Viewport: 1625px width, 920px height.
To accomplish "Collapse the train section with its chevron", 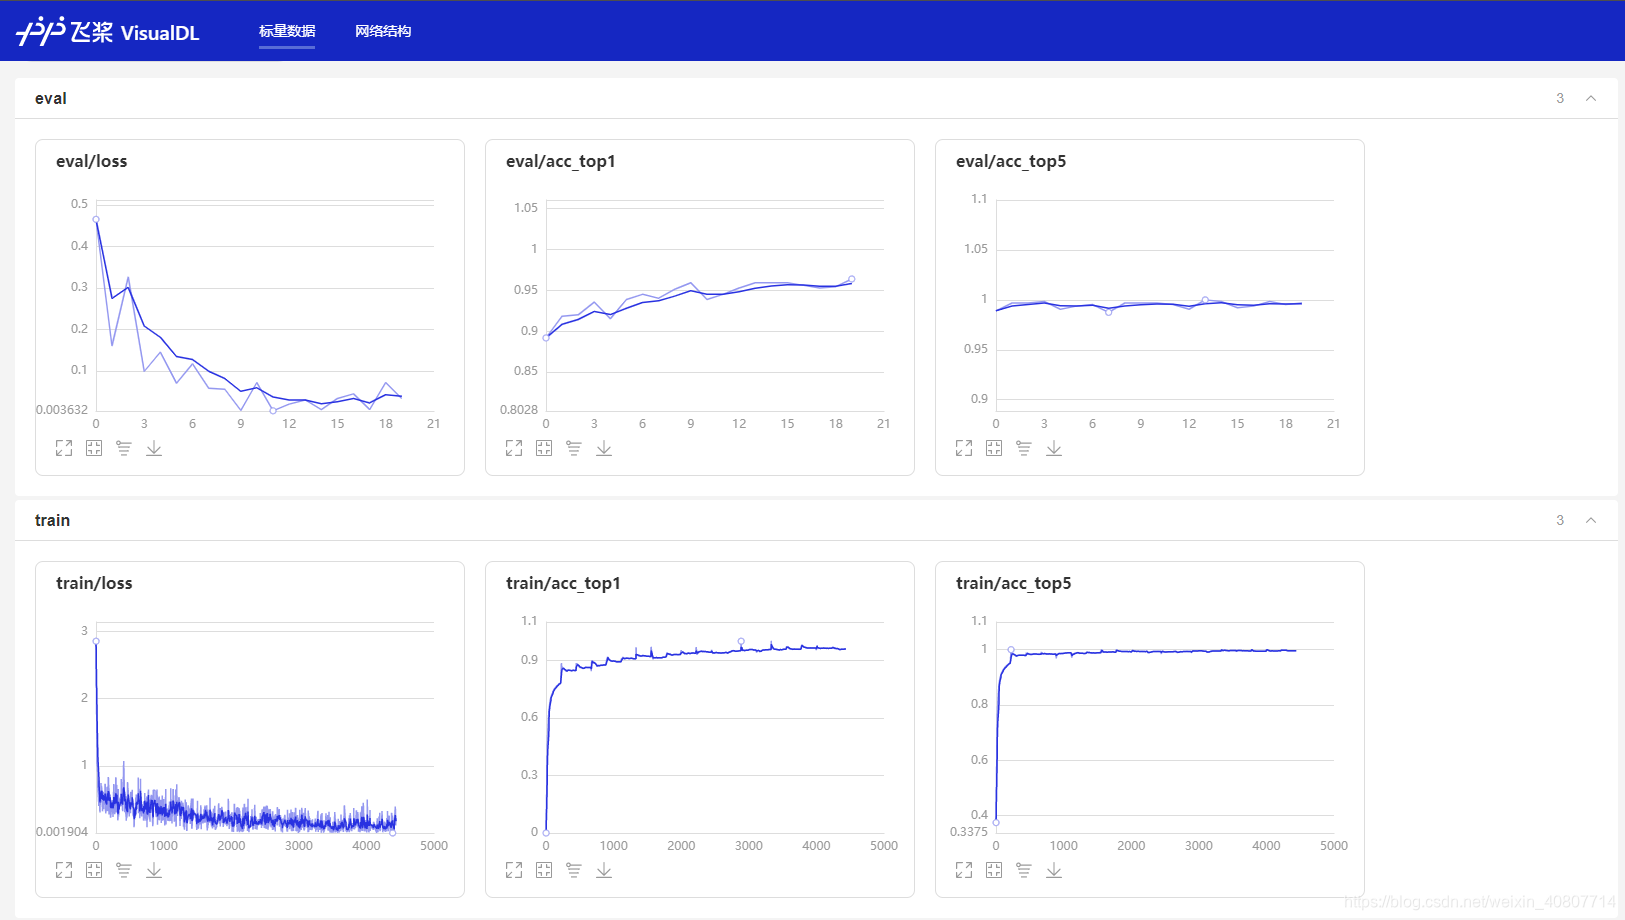I will [x=1591, y=520].
